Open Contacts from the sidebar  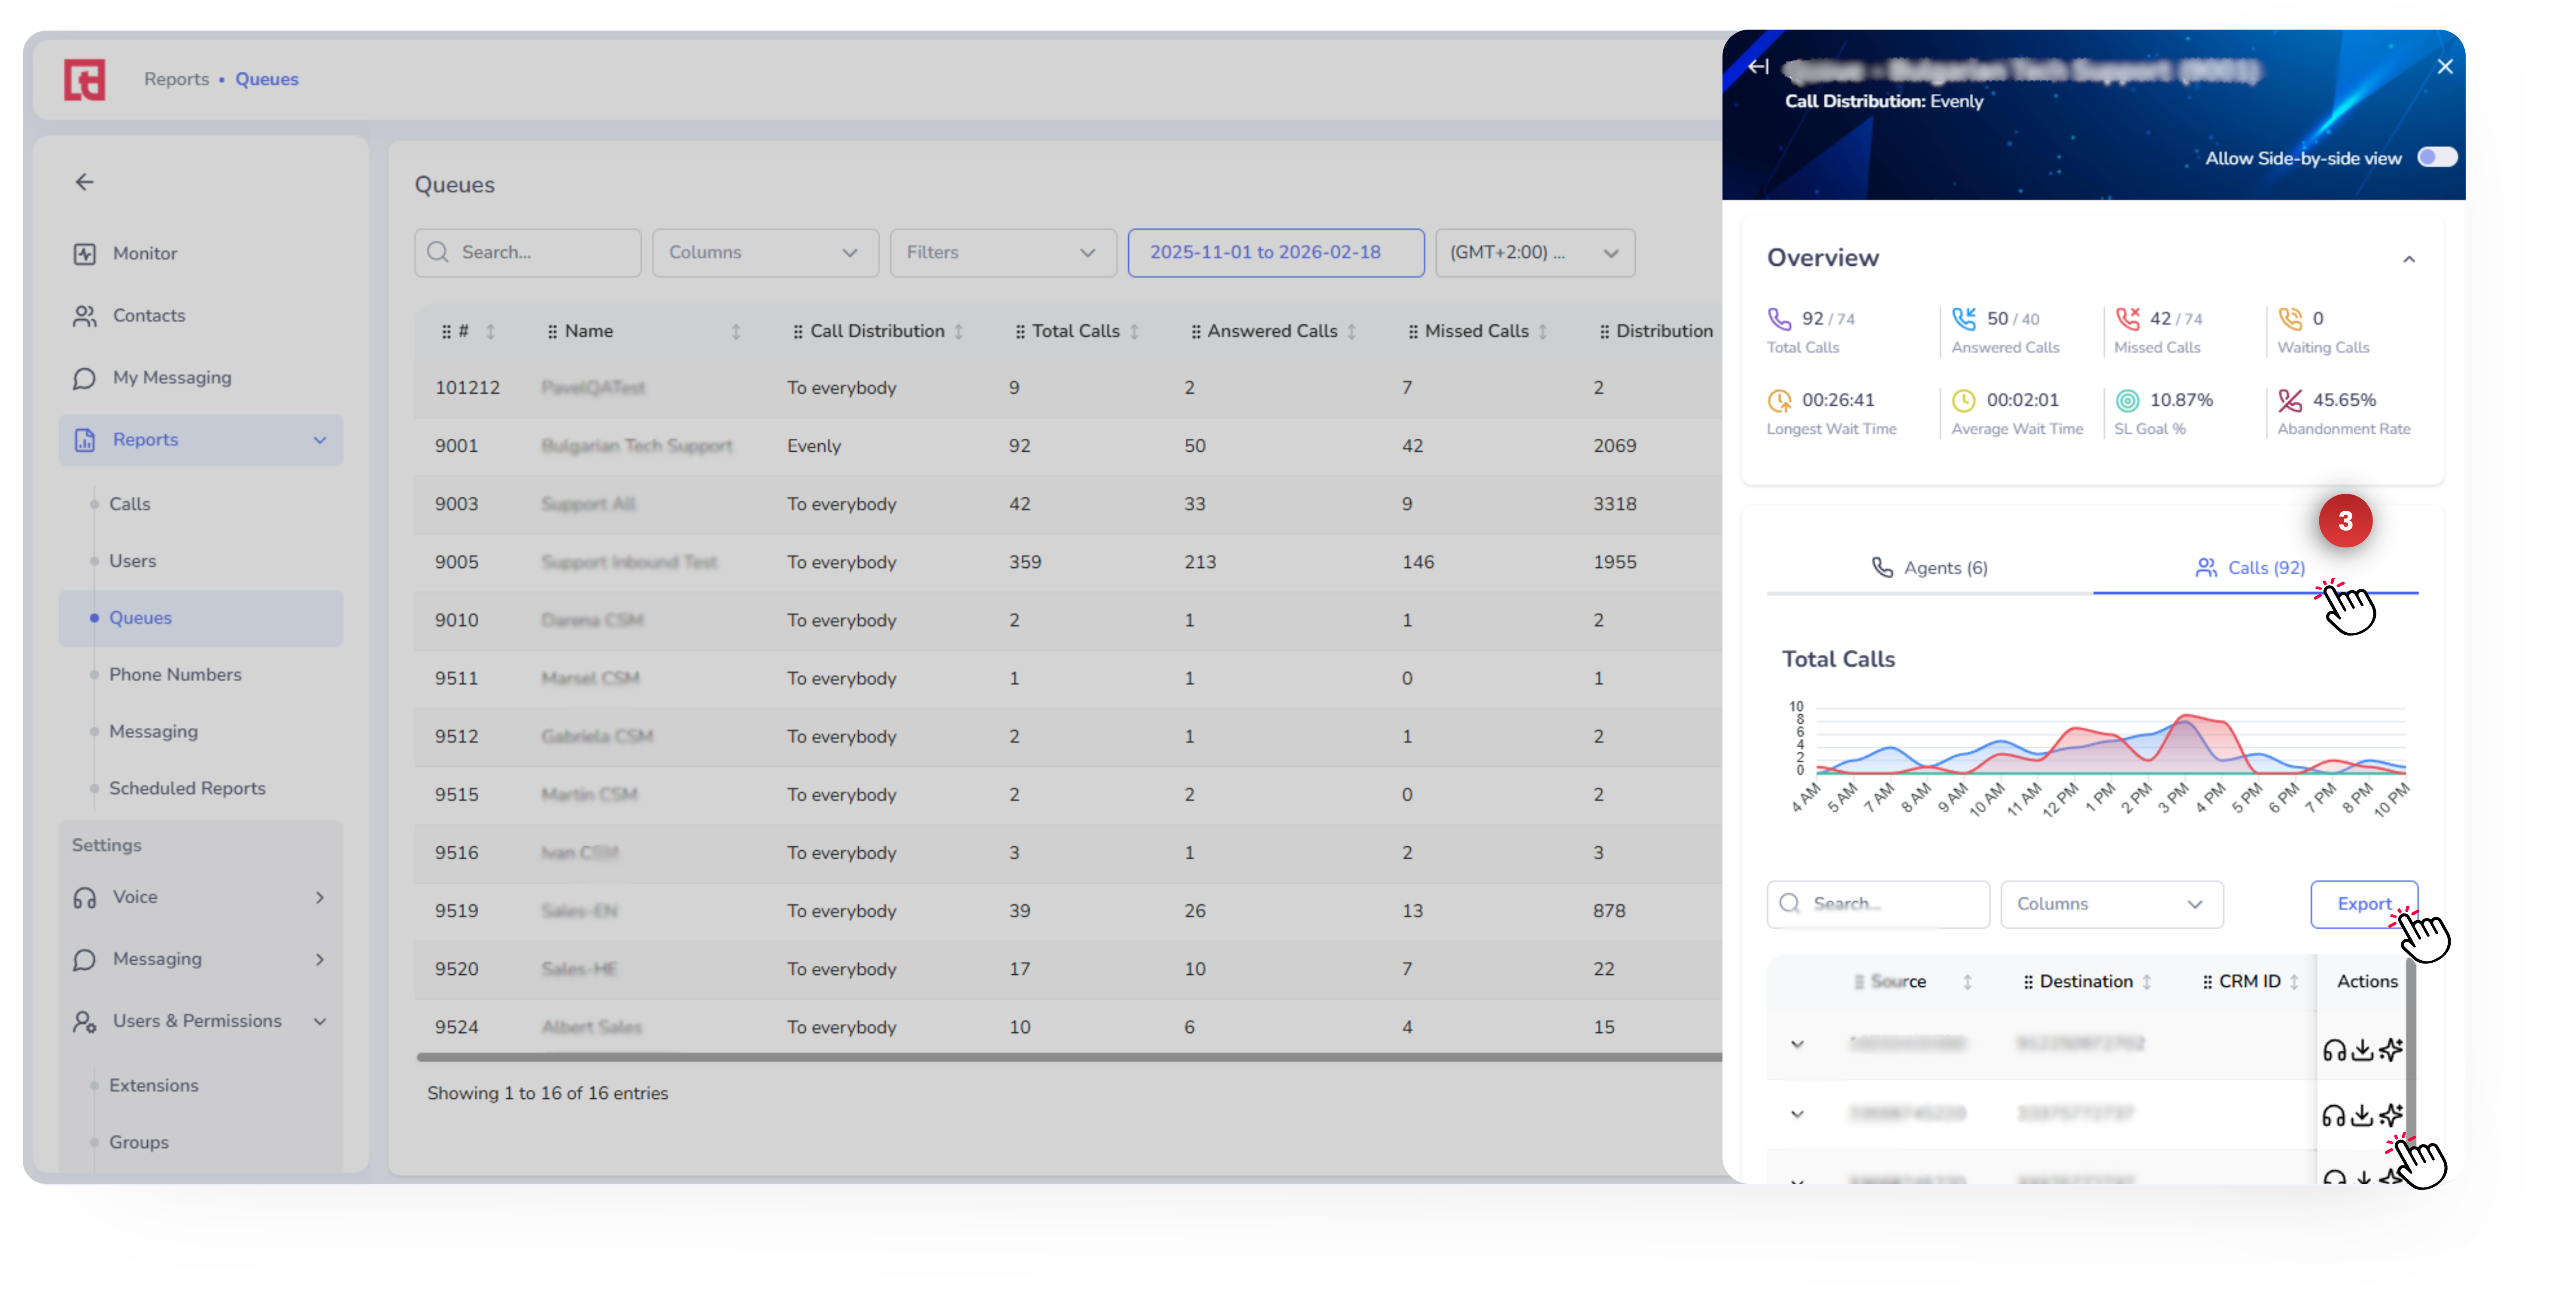148,316
